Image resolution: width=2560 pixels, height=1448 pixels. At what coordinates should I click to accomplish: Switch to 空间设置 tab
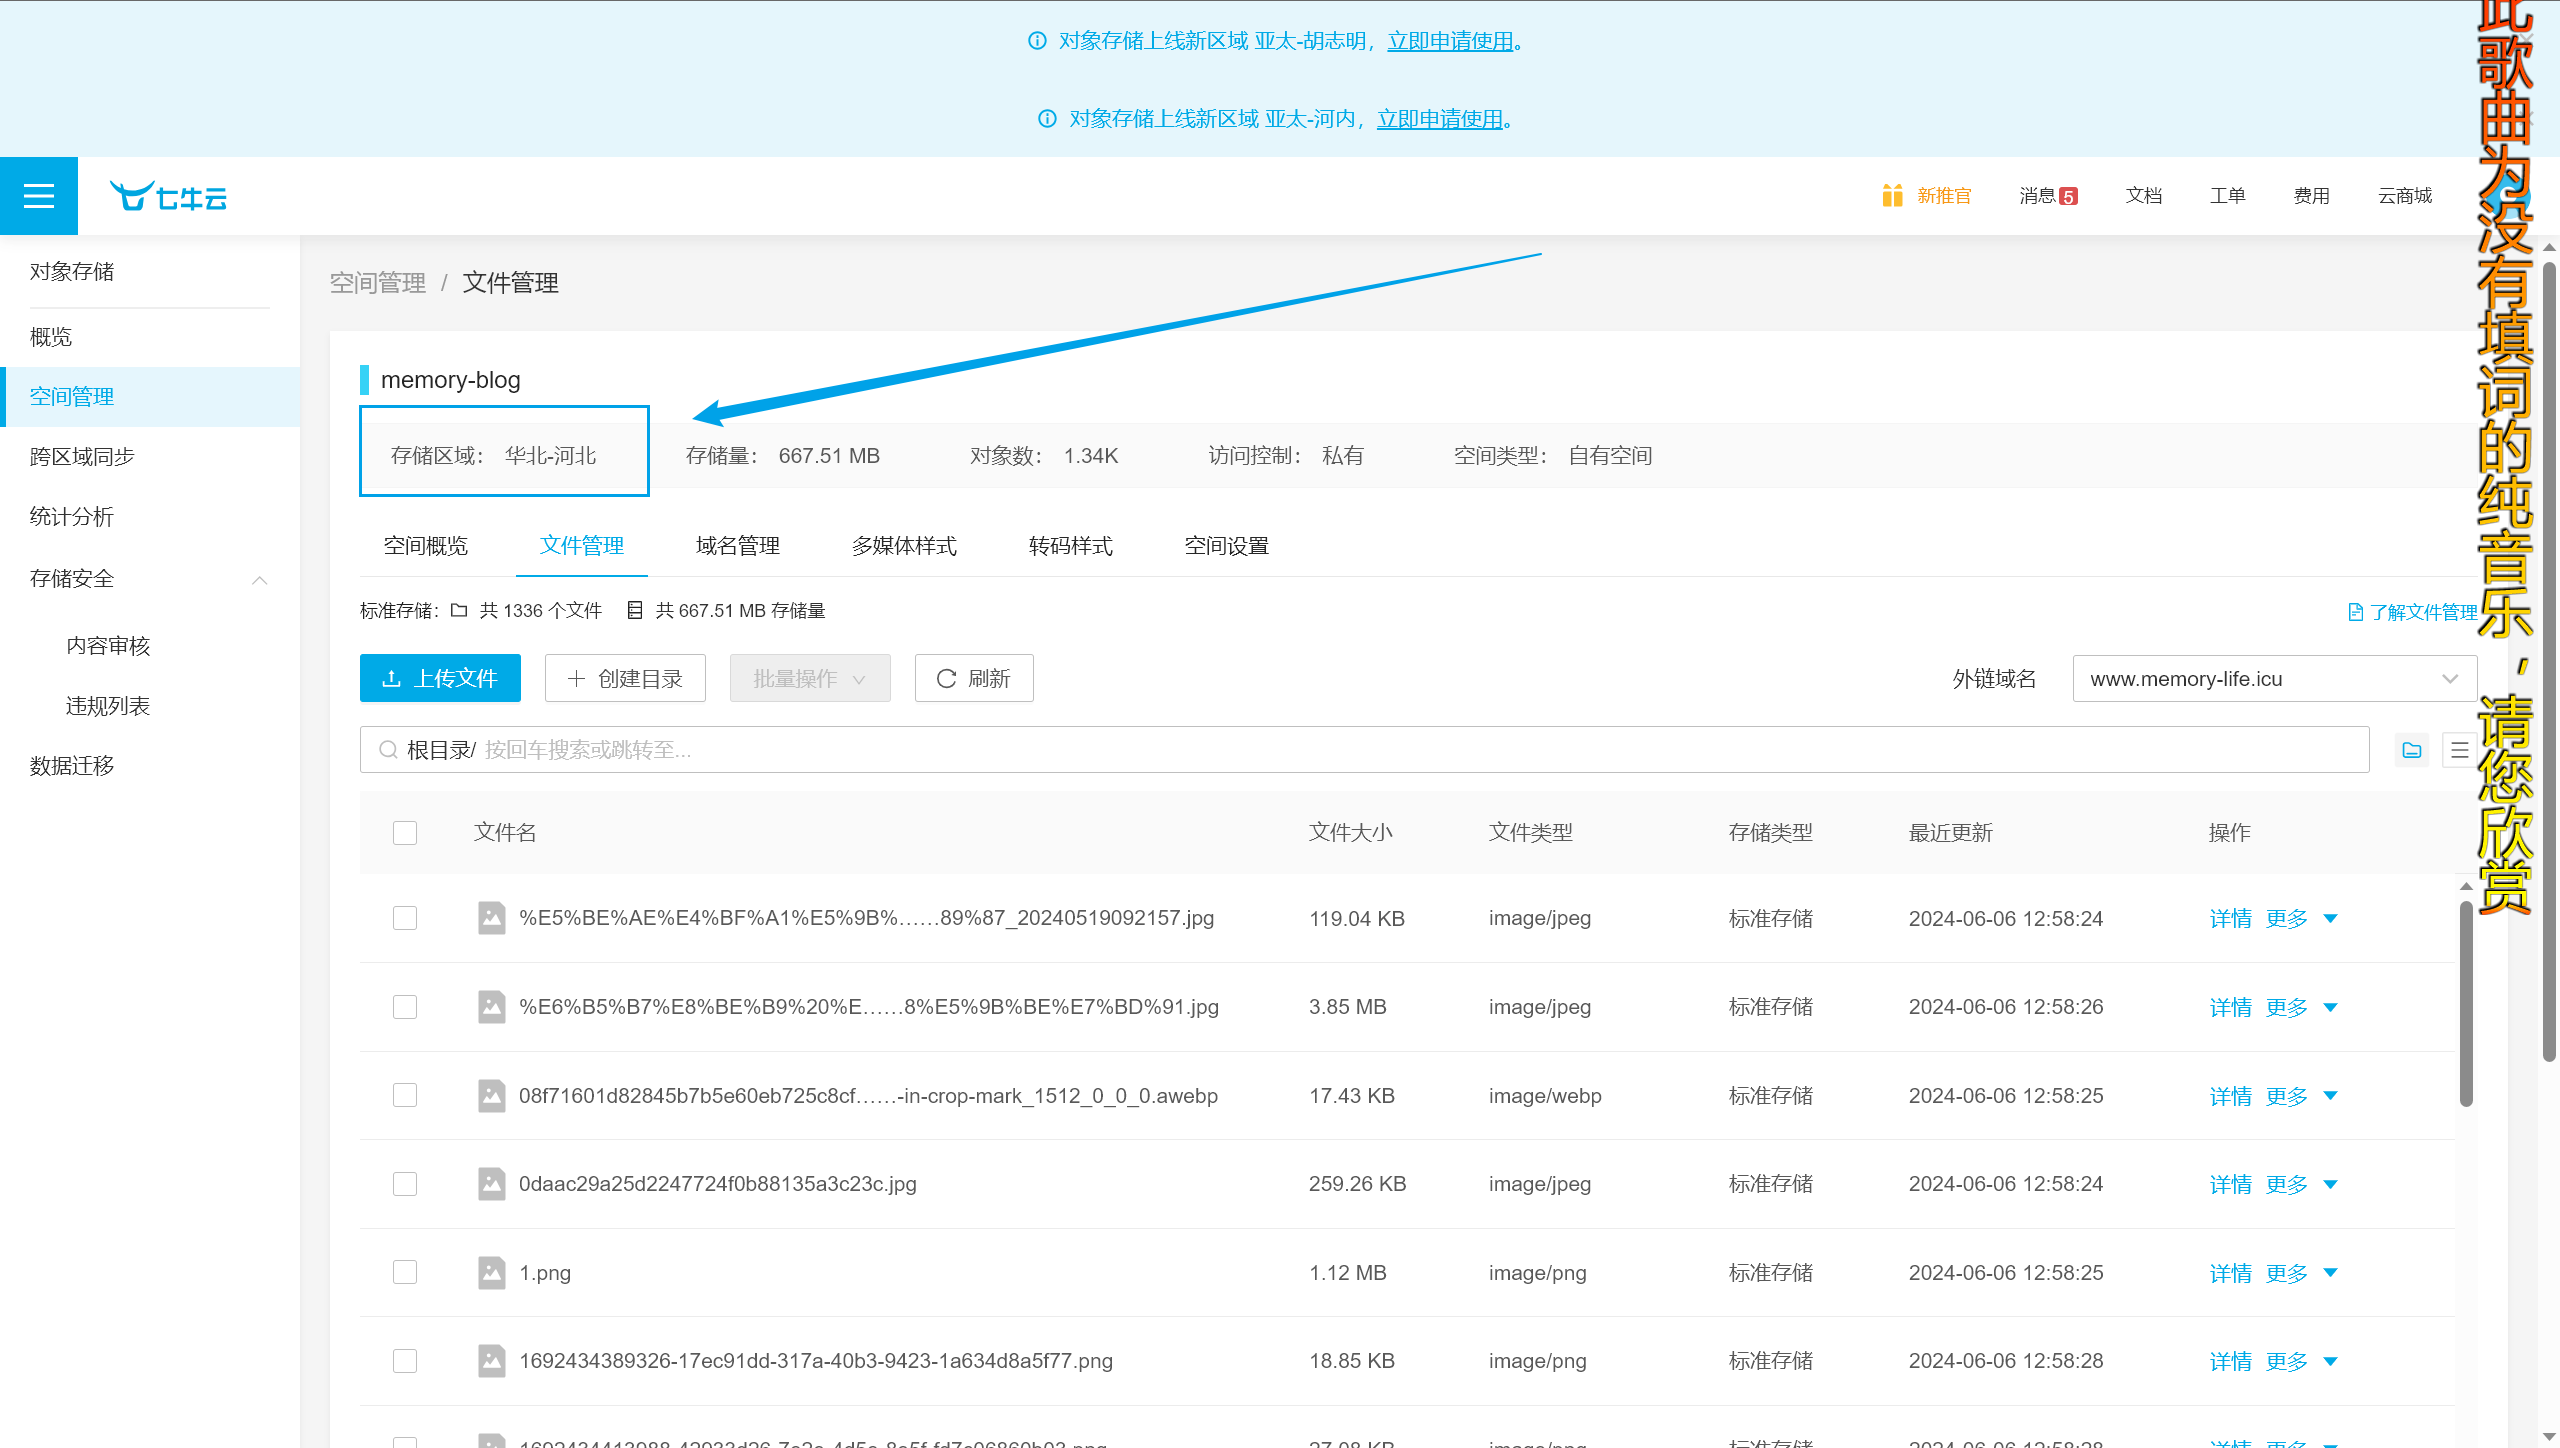pos(1227,546)
